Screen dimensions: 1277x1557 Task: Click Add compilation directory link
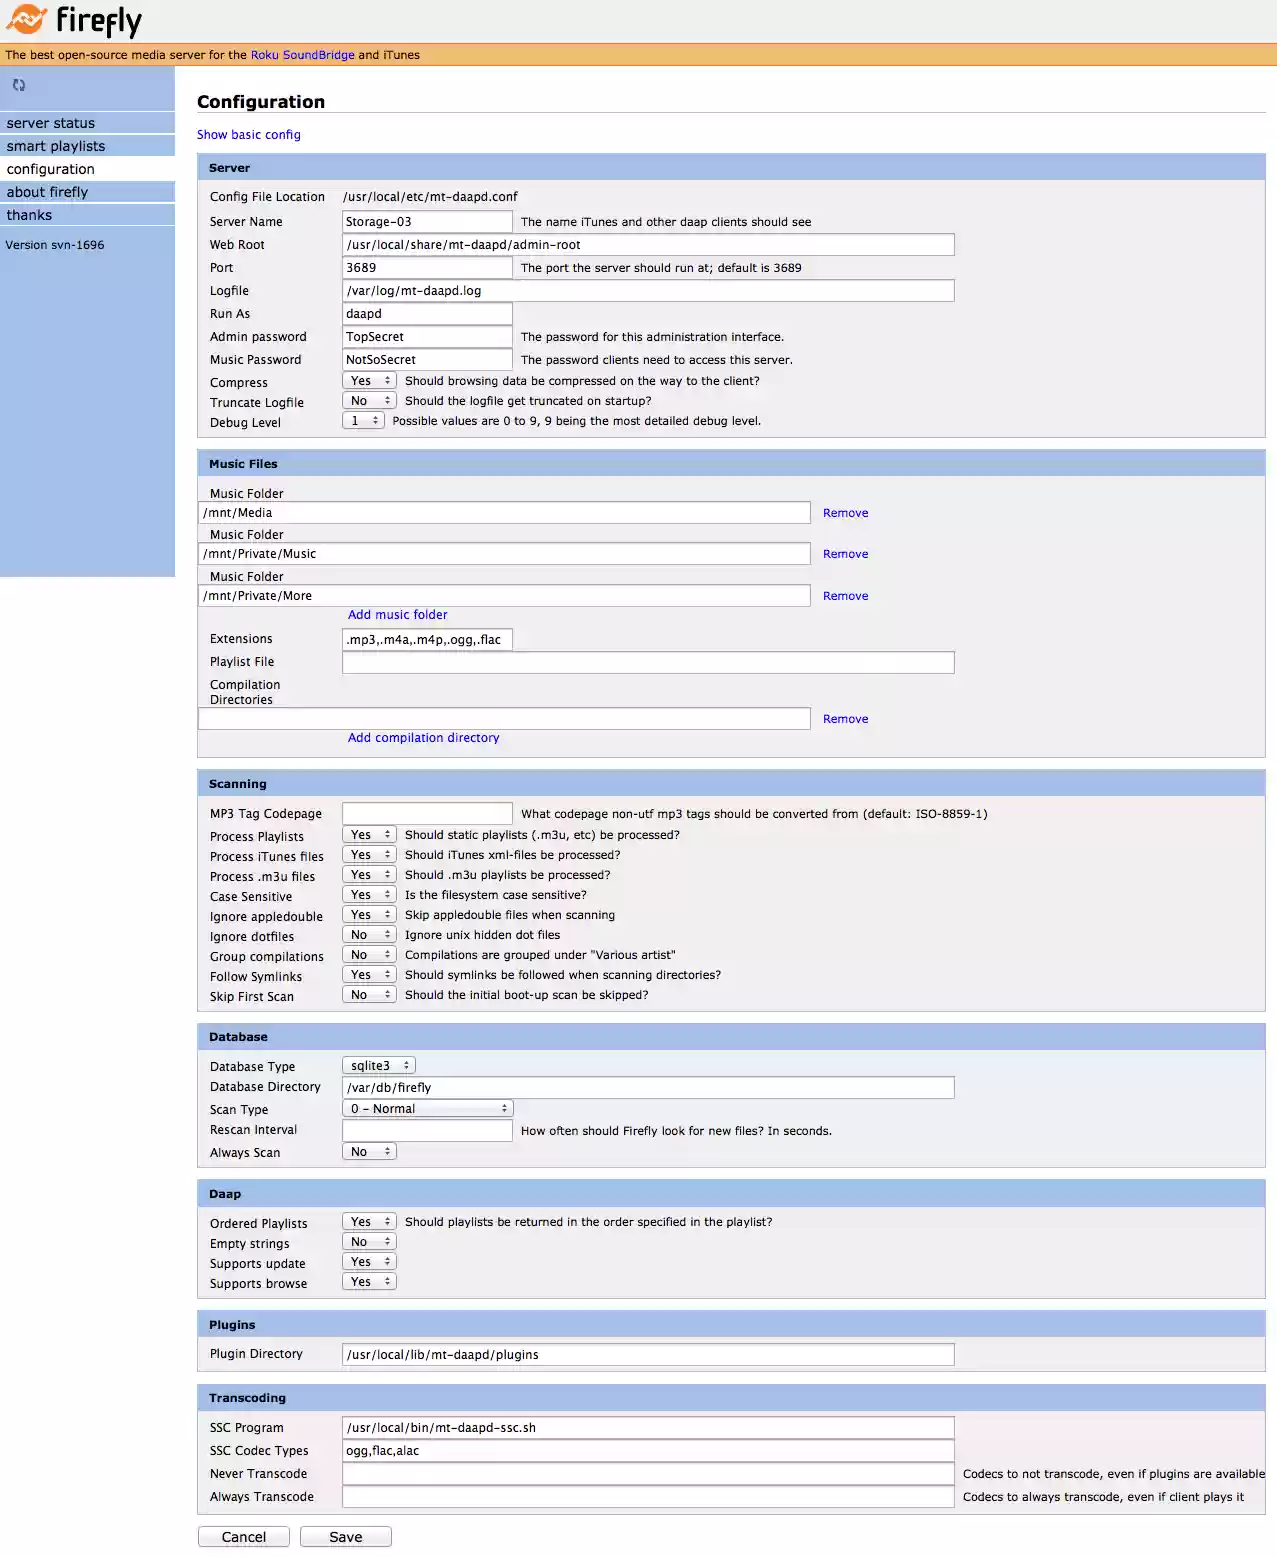tap(423, 738)
